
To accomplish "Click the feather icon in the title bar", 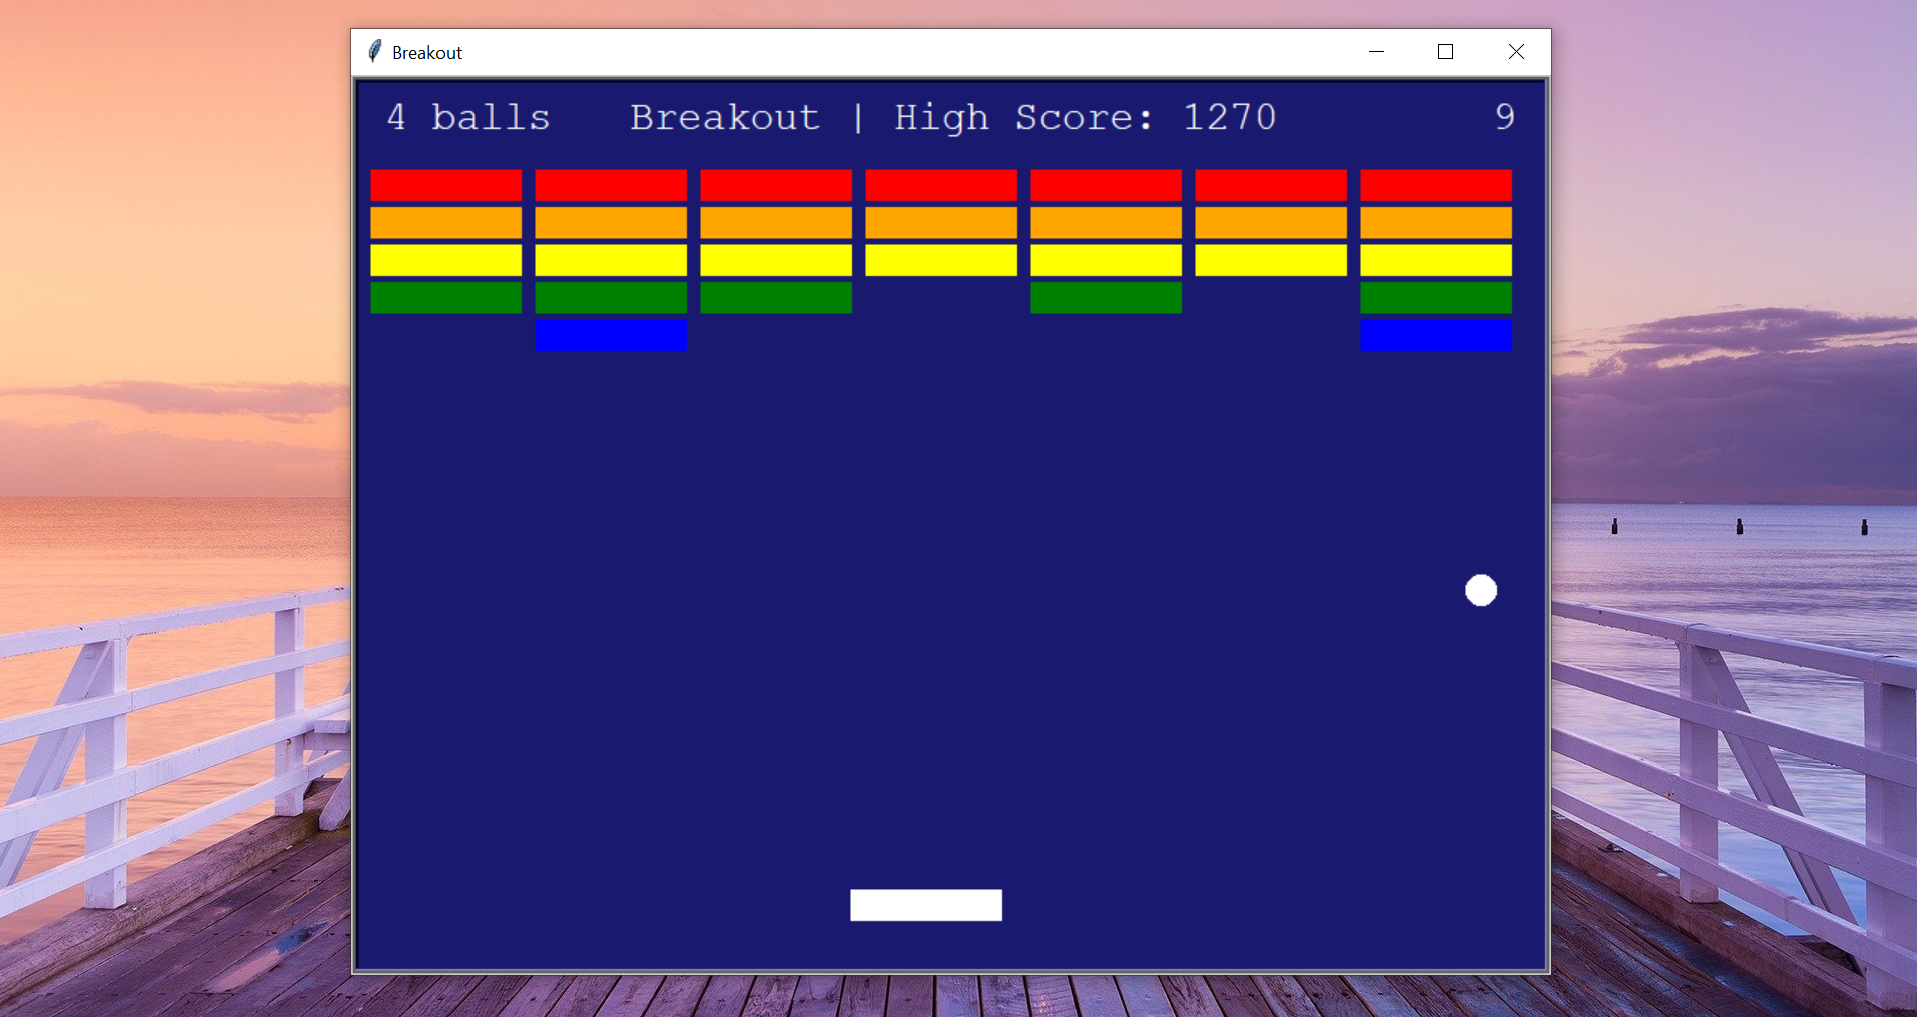I will point(374,51).
